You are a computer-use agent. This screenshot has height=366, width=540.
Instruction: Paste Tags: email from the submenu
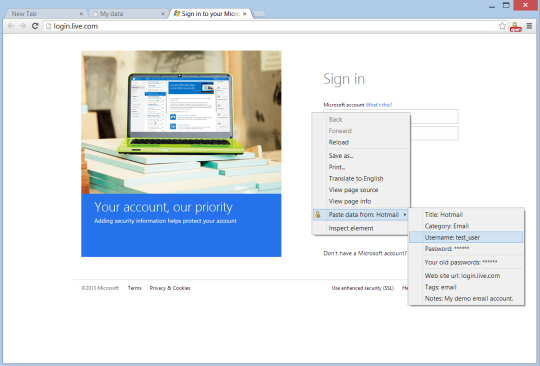466,287
